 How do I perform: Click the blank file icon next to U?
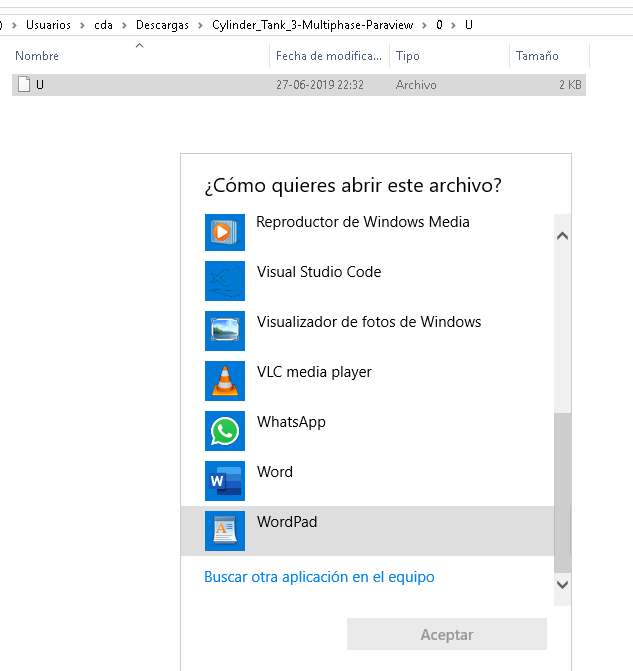[x=24, y=85]
